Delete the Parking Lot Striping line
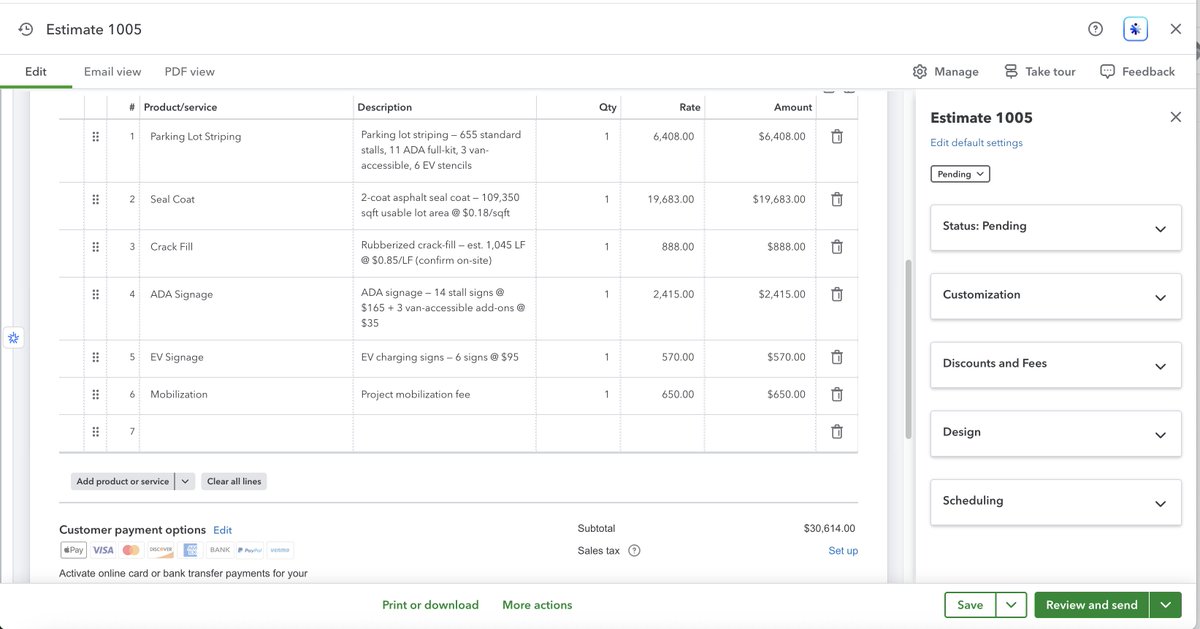 (x=837, y=136)
